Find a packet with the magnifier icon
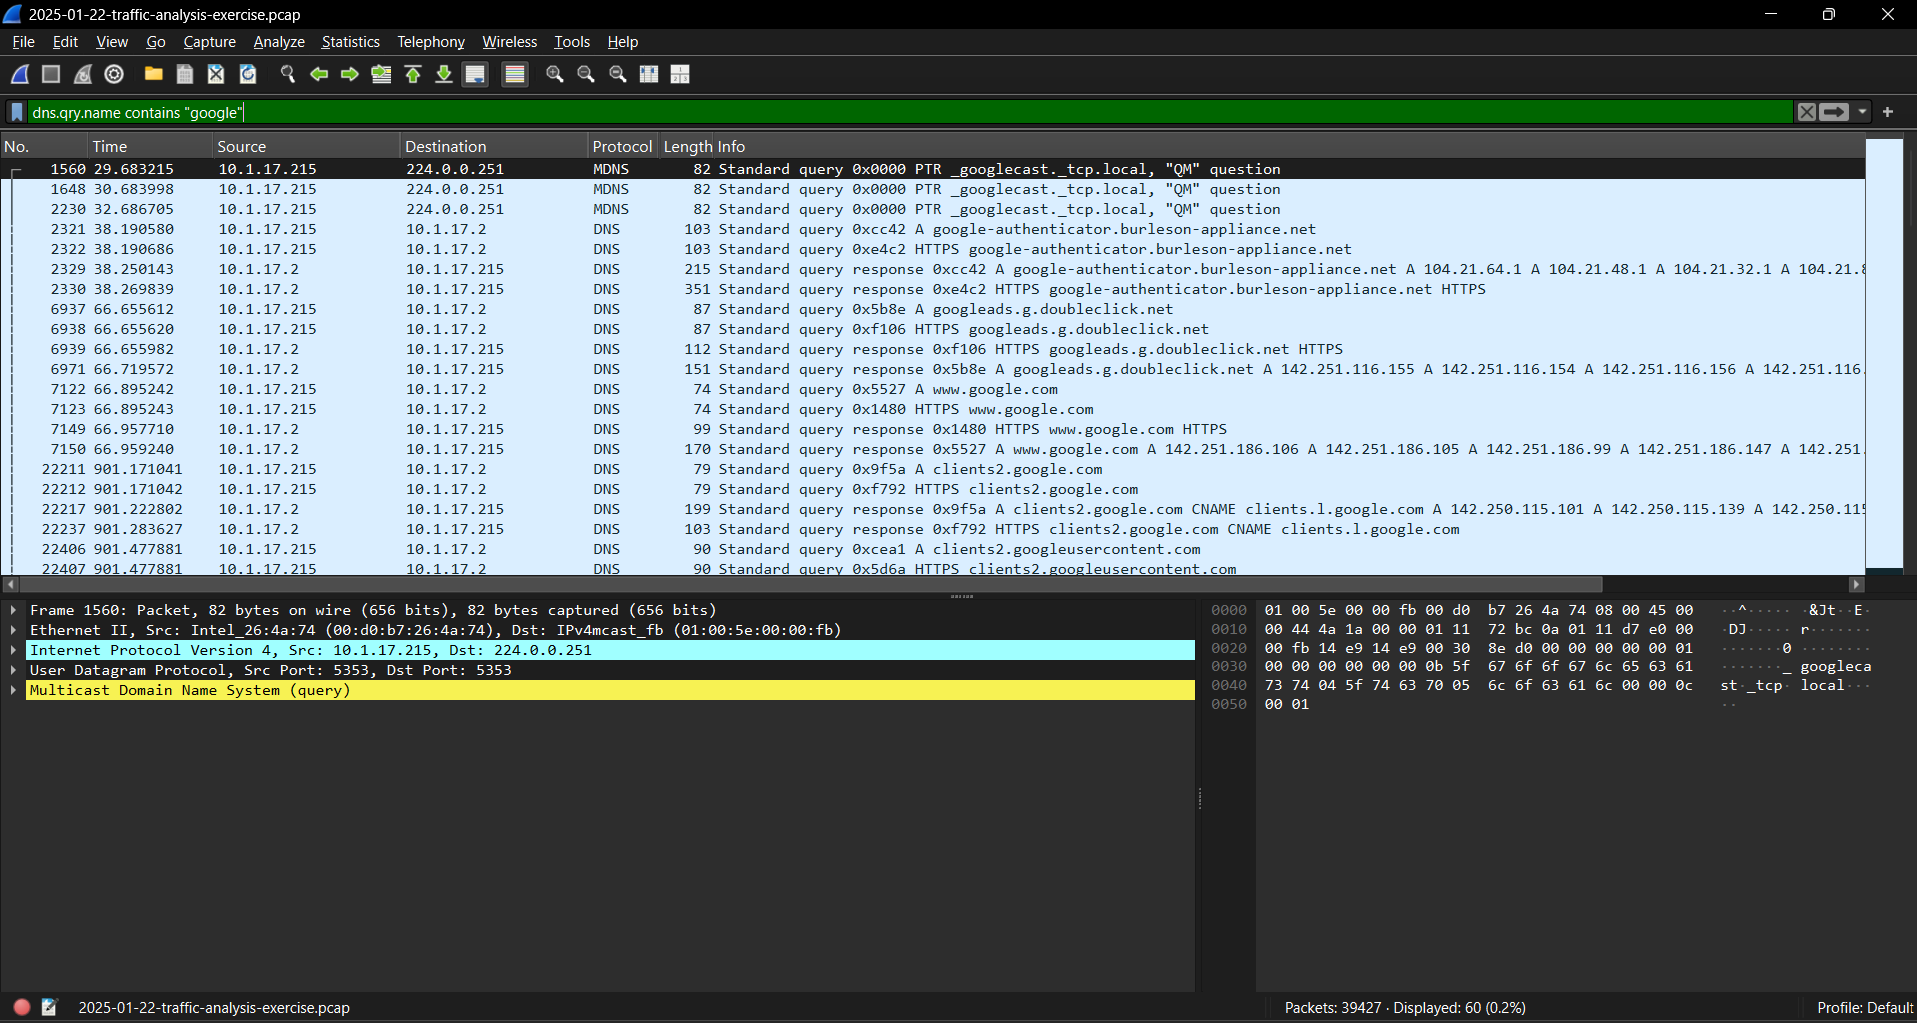This screenshot has height=1023, width=1917. coord(287,74)
